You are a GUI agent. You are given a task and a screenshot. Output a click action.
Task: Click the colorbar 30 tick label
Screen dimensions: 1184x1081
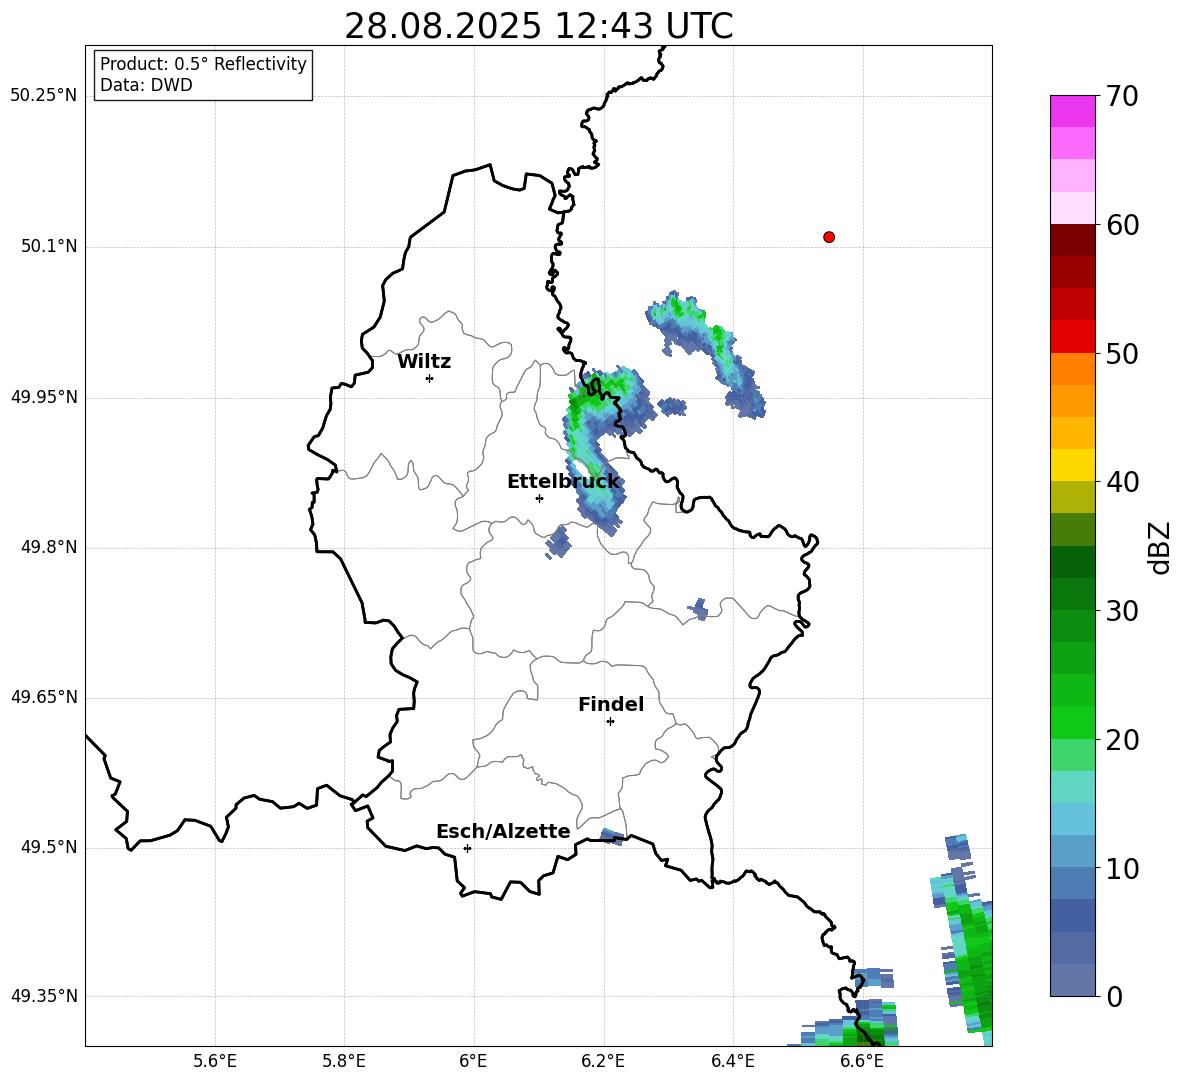point(1122,611)
